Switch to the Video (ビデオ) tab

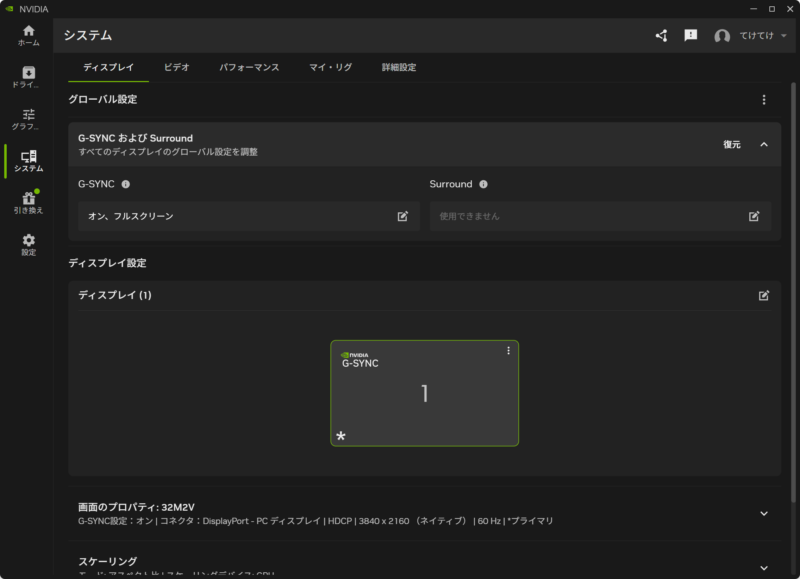(x=177, y=68)
